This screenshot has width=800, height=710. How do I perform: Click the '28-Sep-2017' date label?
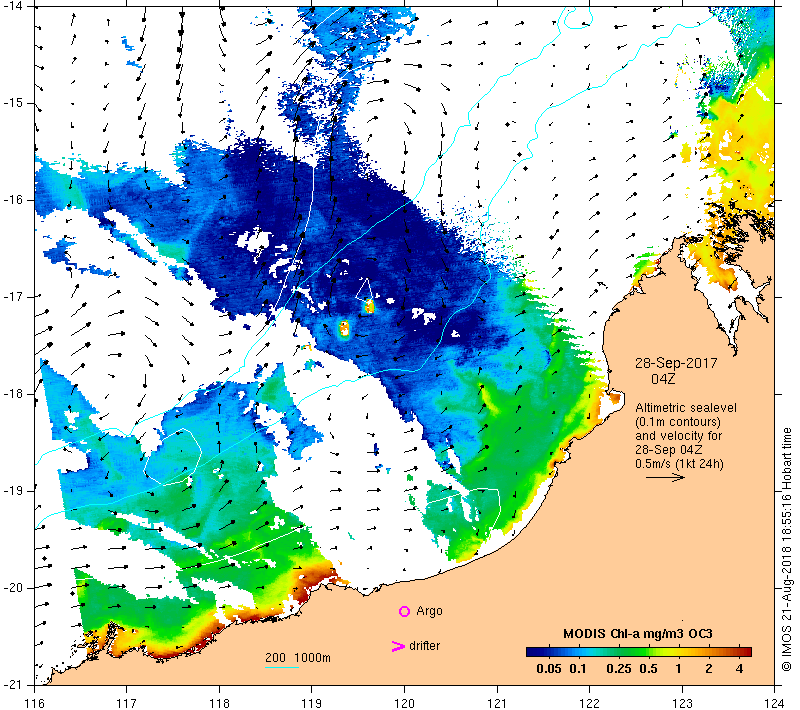[x=676, y=363]
